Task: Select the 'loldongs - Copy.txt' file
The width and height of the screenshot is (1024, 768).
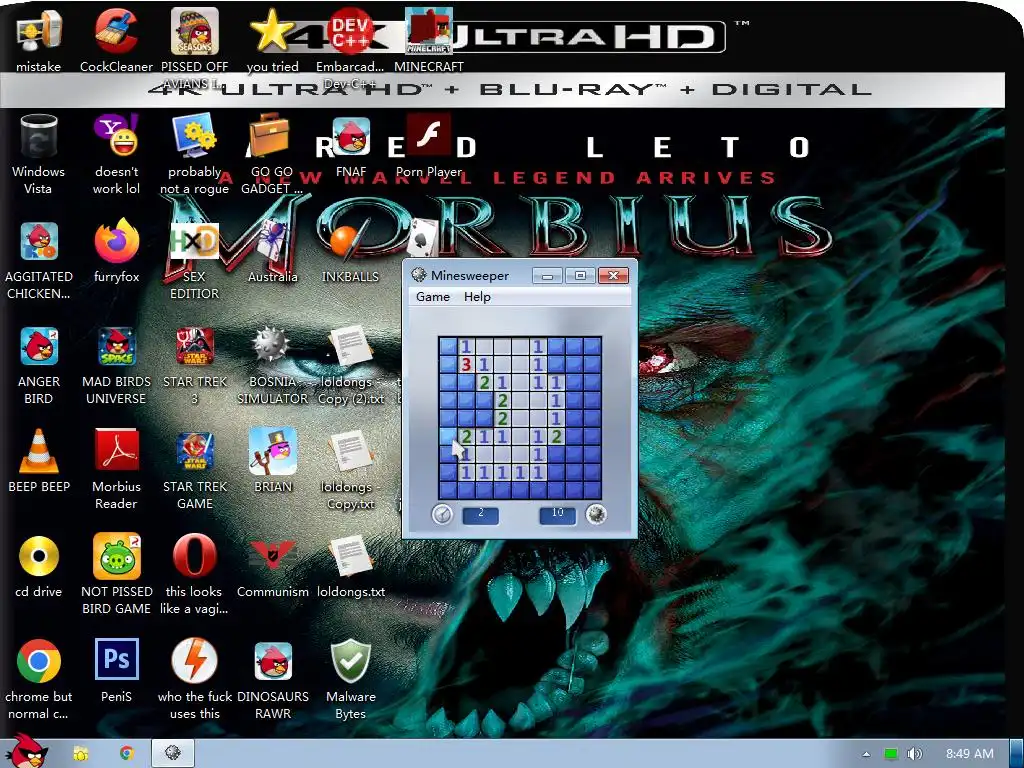Action: 351,469
